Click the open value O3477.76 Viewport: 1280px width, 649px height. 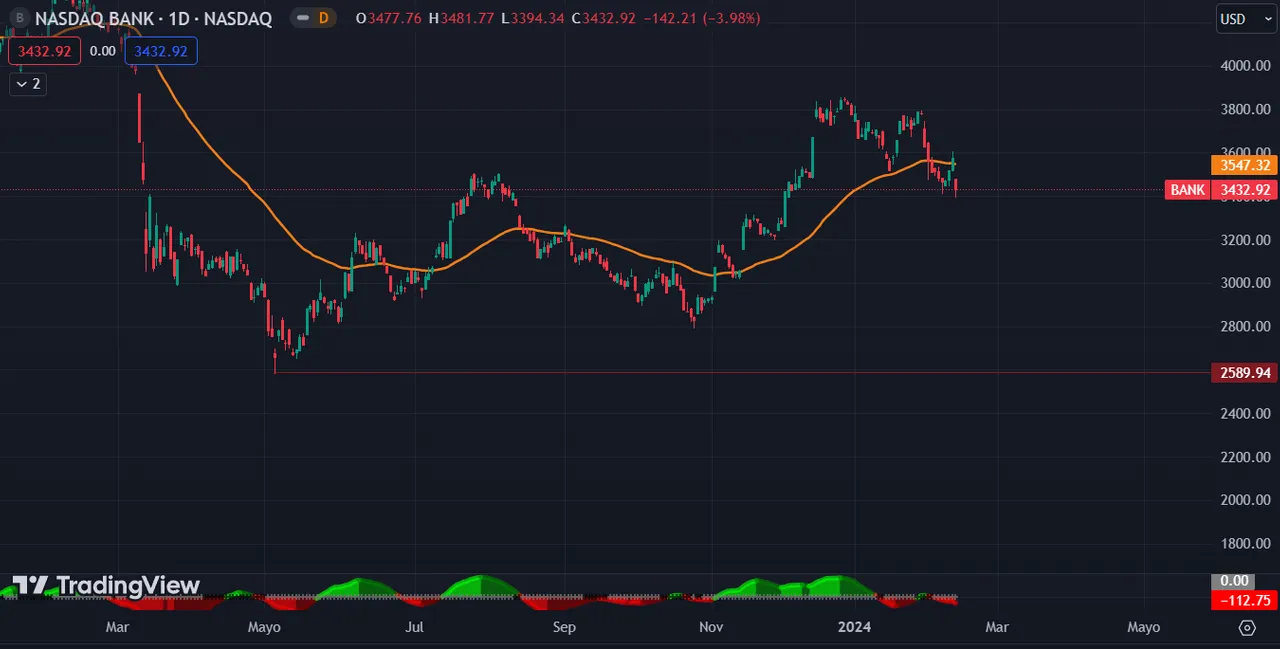click(390, 18)
